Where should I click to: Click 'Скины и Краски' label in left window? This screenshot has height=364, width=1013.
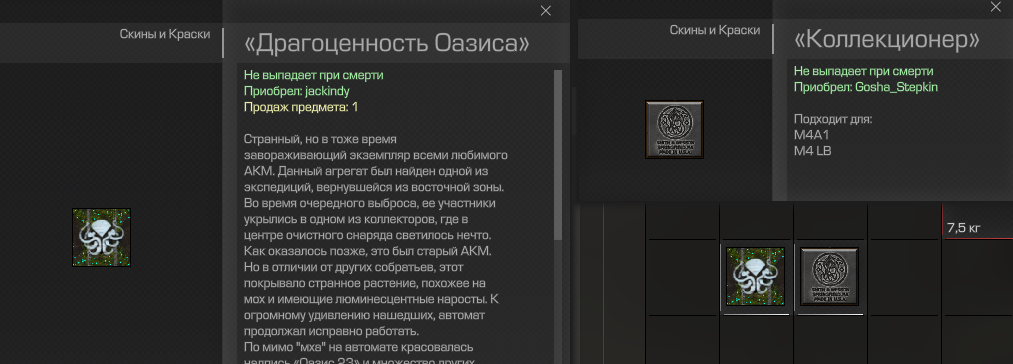pos(165,34)
